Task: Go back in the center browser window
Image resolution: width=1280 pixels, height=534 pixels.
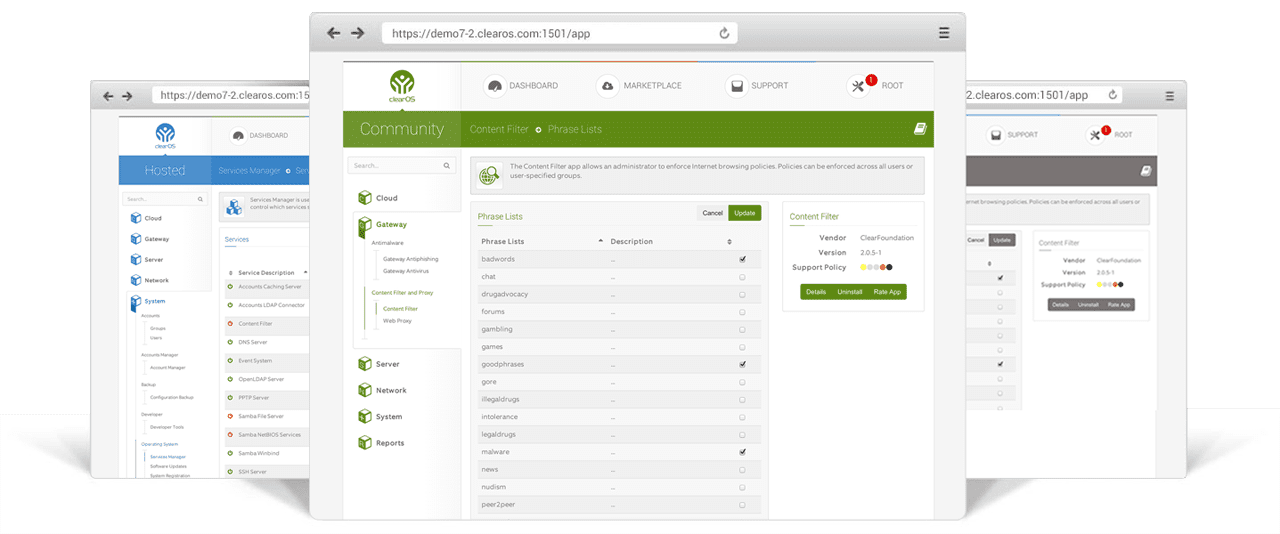Action: click(x=334, y=33)
